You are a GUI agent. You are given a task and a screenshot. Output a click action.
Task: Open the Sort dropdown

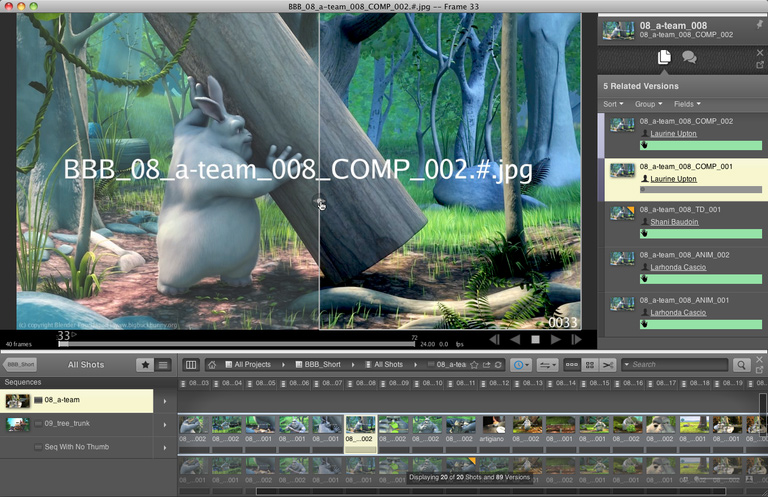point(613,104)
